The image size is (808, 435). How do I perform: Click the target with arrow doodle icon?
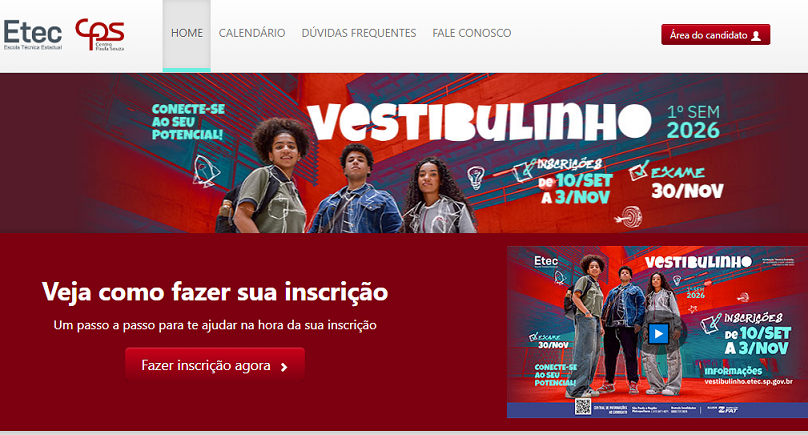point(629,216)
